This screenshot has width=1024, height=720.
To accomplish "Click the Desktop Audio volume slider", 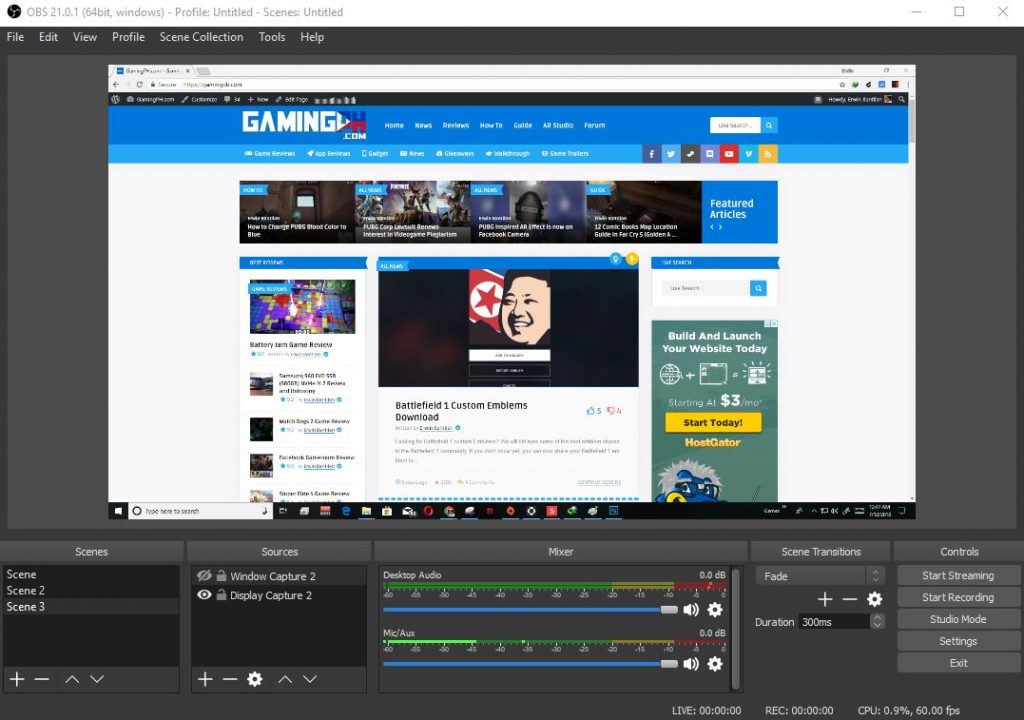I will click(530, 610).
